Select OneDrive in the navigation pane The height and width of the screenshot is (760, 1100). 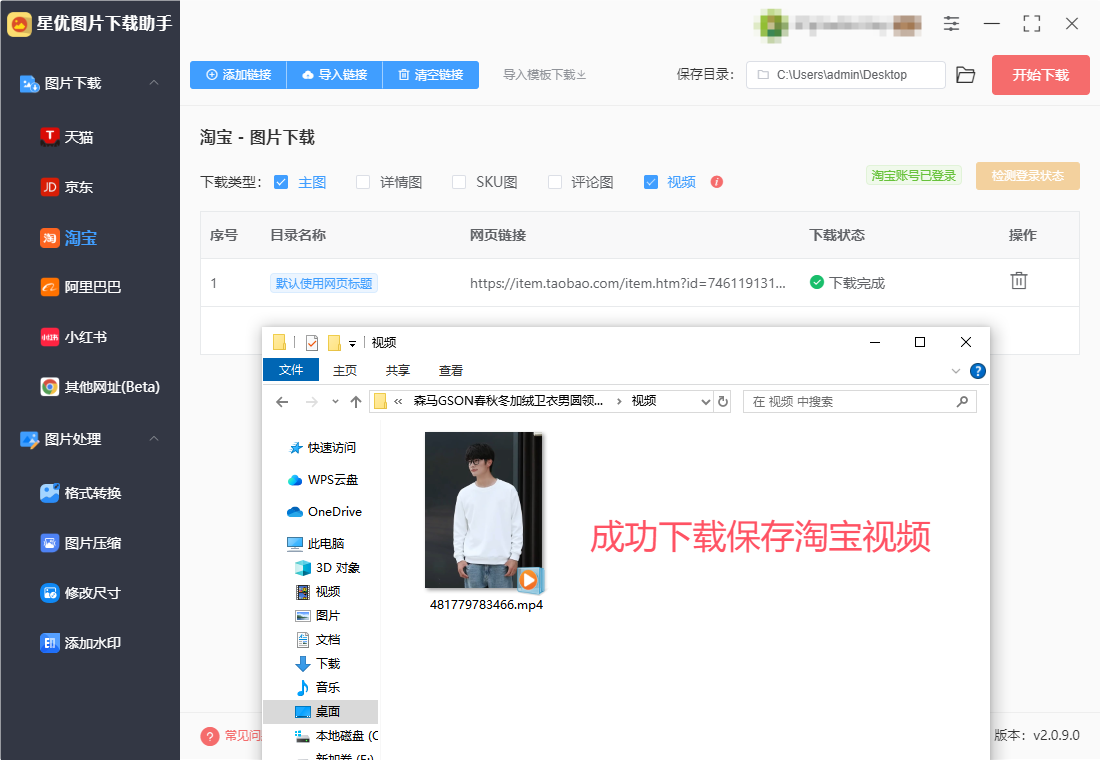pyautogui.click(x=325, y=512)
